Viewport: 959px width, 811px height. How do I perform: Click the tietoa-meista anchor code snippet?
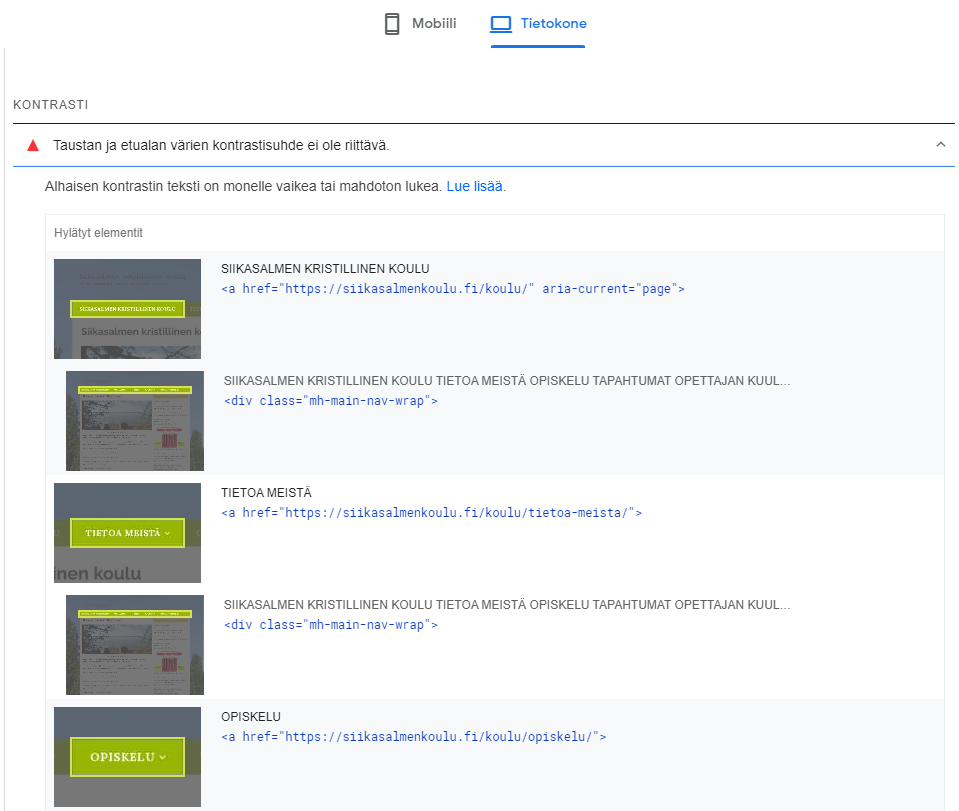(431, 513)
